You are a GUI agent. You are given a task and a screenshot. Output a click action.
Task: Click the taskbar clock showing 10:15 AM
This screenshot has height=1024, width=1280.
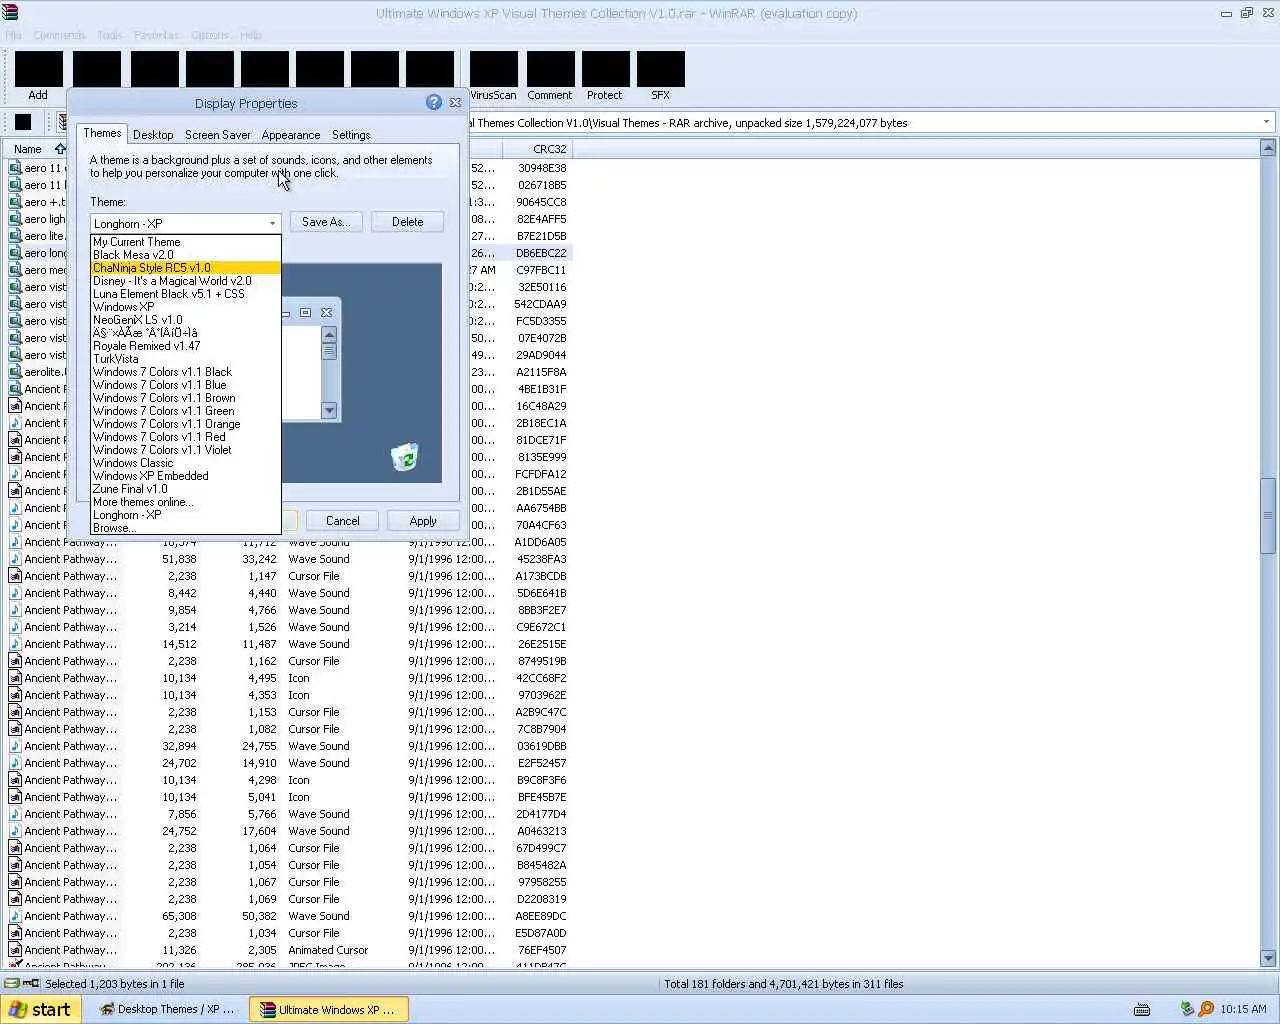tap(1243, 1009)
